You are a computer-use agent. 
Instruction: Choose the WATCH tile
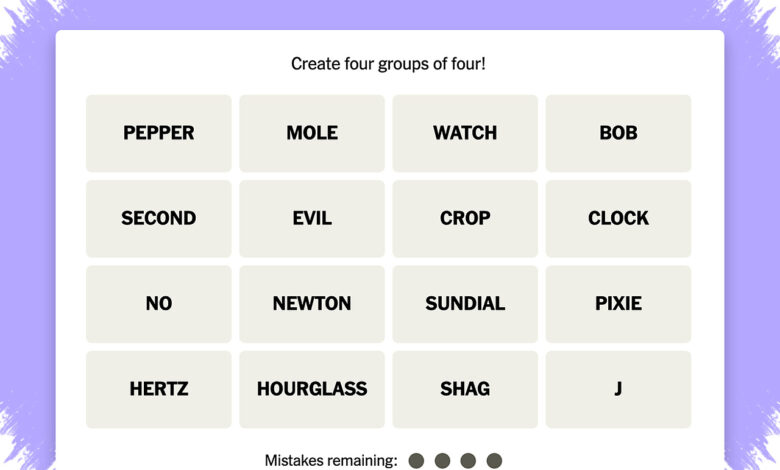point(465,133)
